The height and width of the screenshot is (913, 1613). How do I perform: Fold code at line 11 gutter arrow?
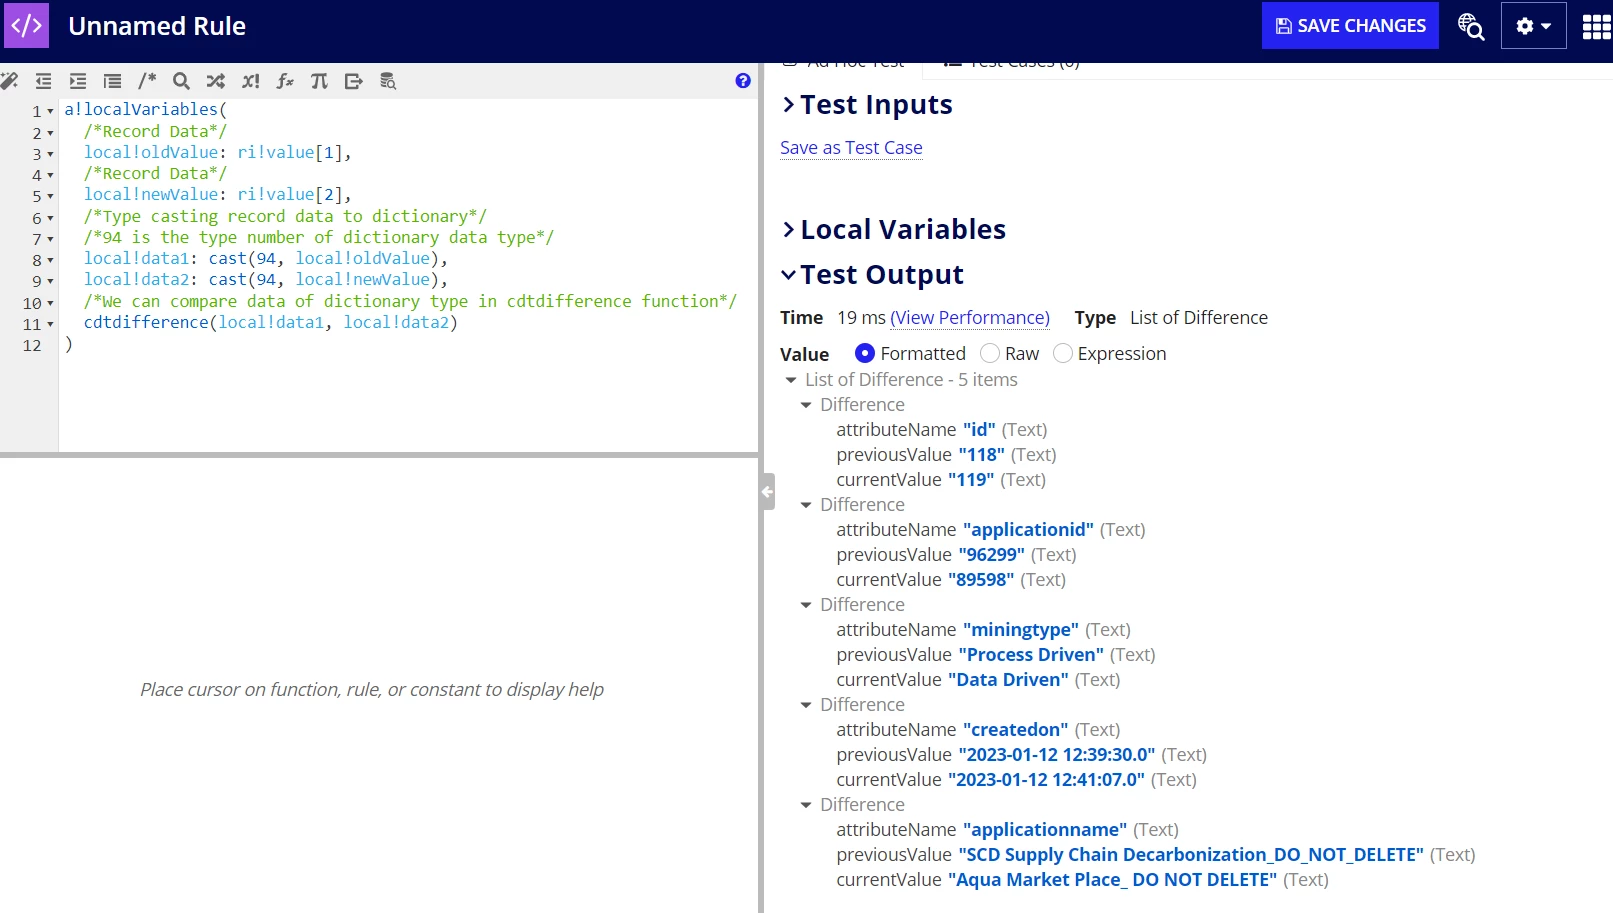pos(50,324)
